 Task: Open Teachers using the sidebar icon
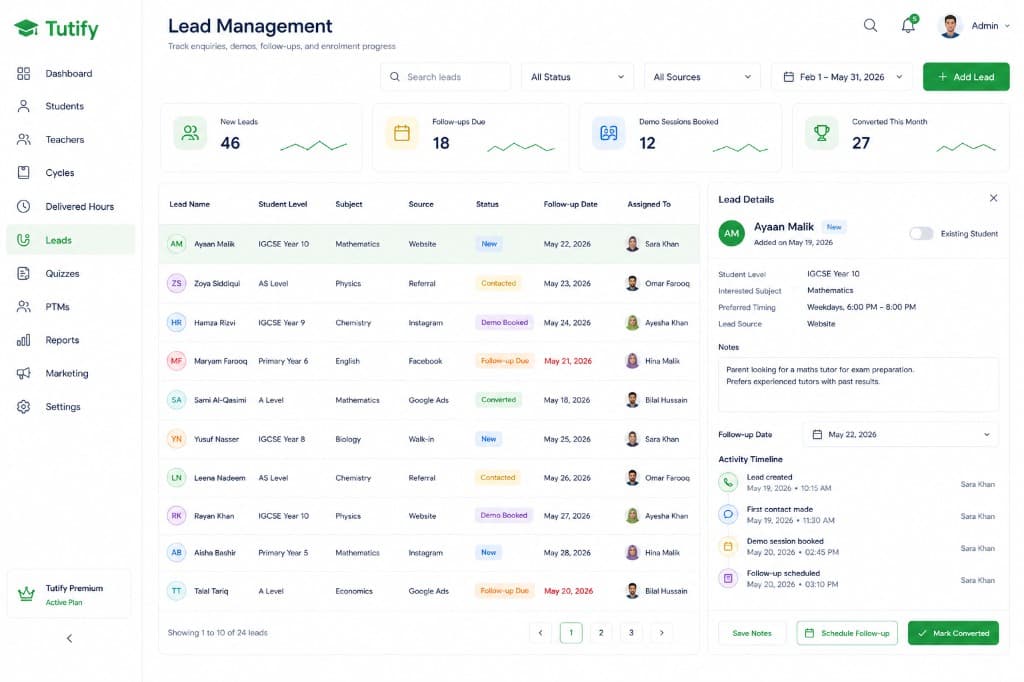(x=24, y=139)
